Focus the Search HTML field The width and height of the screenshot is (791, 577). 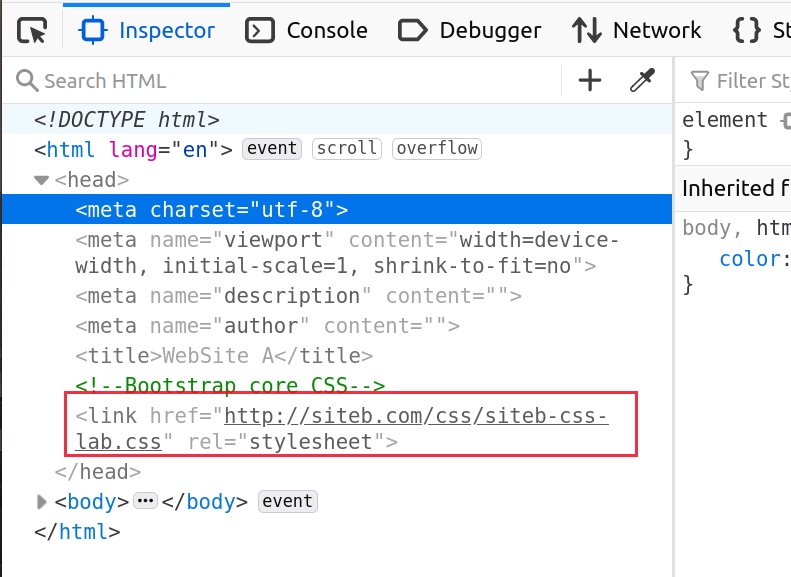288,81
